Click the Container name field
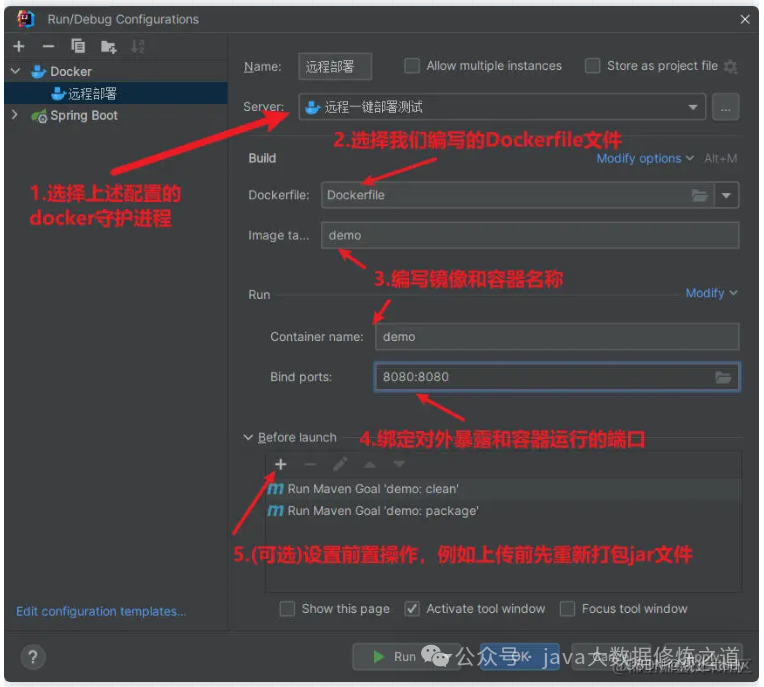Image resolution: width=764 pixels, height=687 pixels. tap(557, 337)
